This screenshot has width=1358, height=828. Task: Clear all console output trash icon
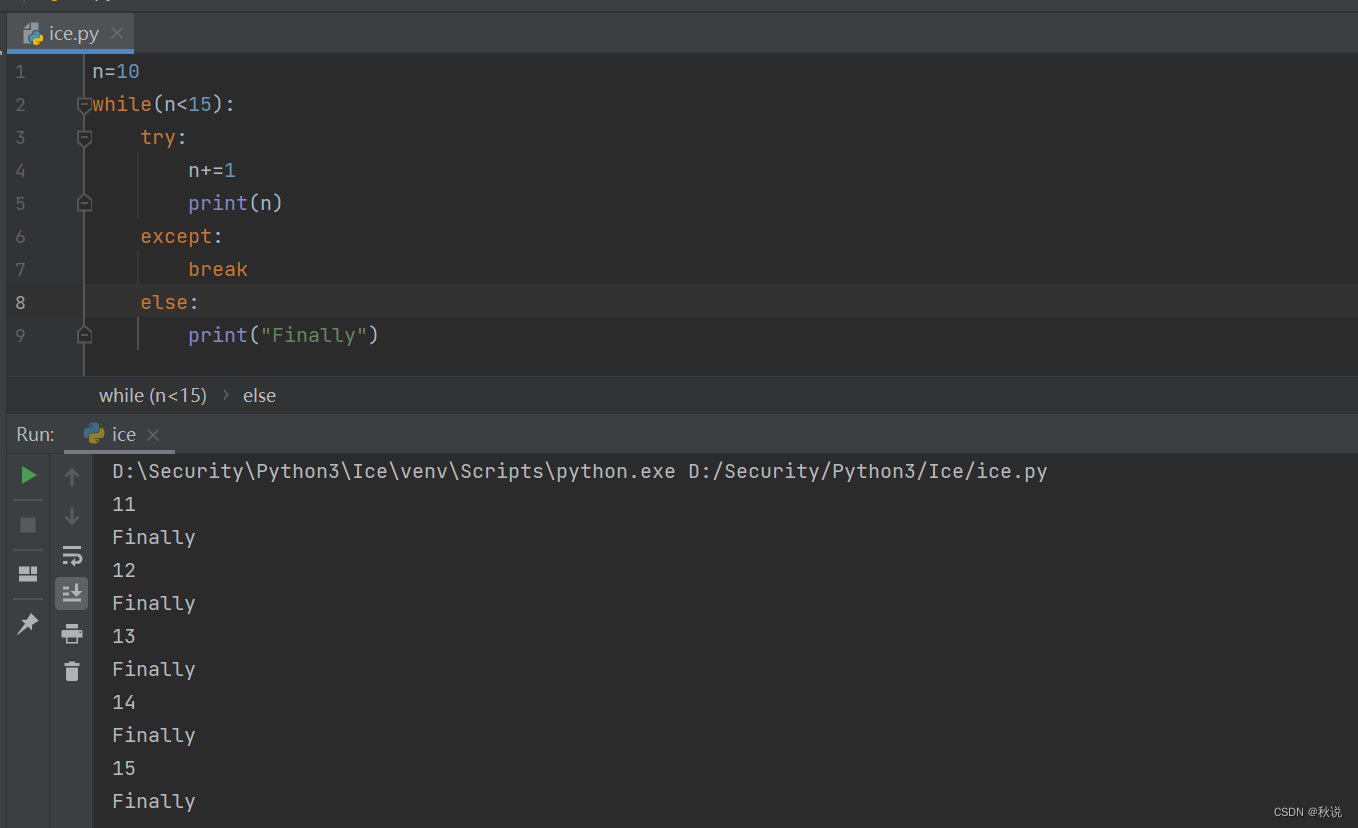pyautogui.click(x=72, y=671)
